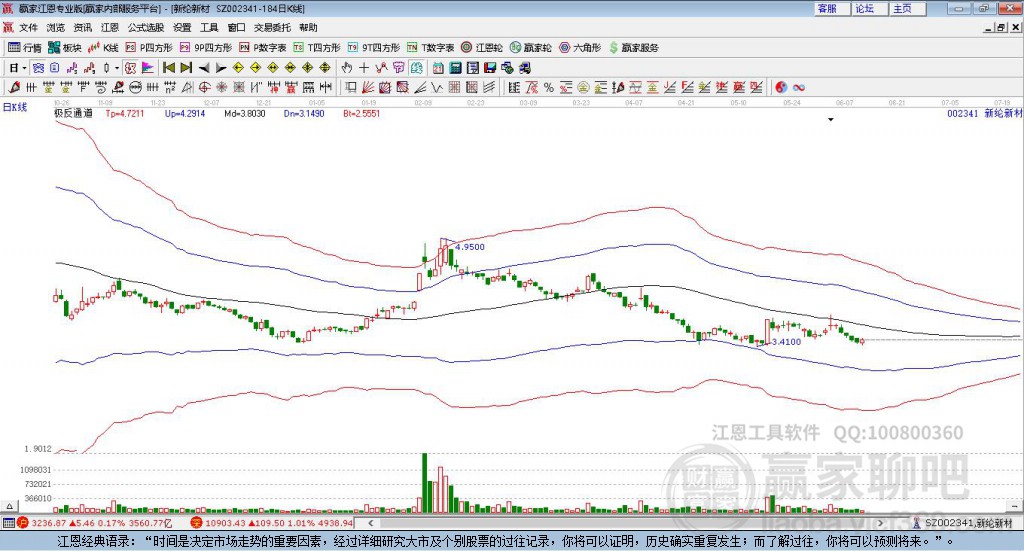Select the percent % retracement tool
Image resolution: width=1024 pixels, height=551 pixels.
click(x=549, y=87)
